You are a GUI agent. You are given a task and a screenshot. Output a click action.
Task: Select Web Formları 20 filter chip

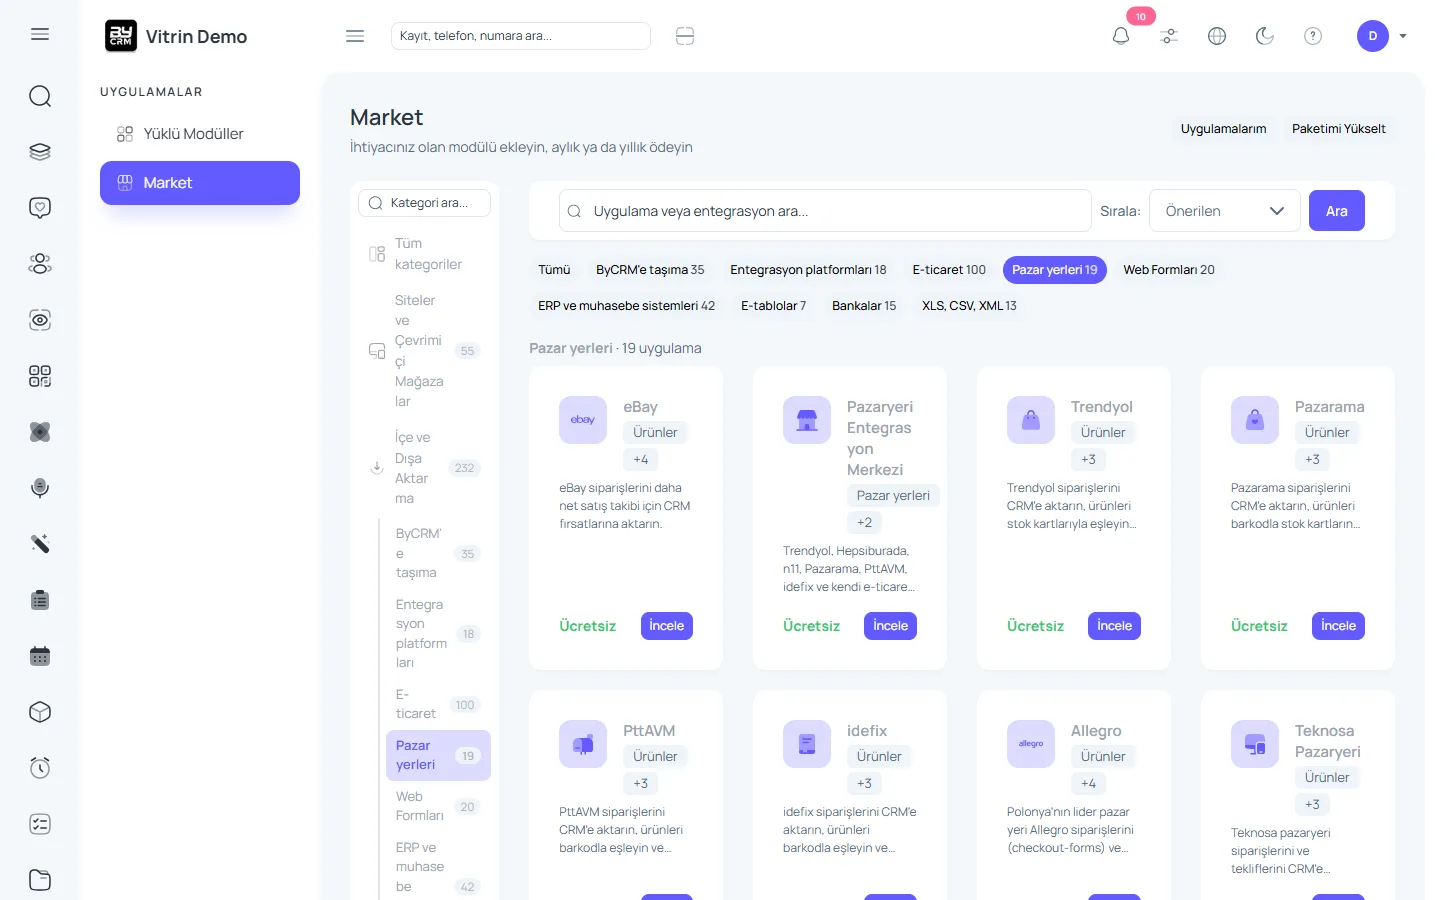[x=1169, y=270]
